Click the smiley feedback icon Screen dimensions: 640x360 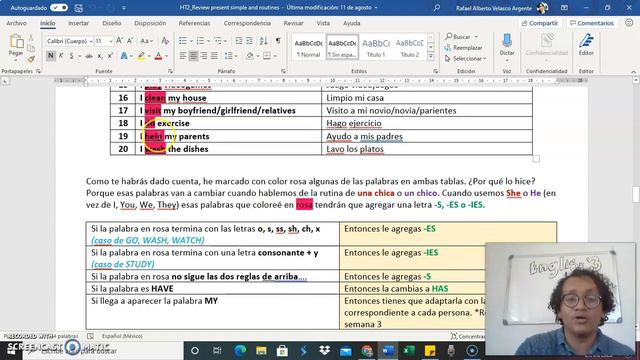coord(629,23)
